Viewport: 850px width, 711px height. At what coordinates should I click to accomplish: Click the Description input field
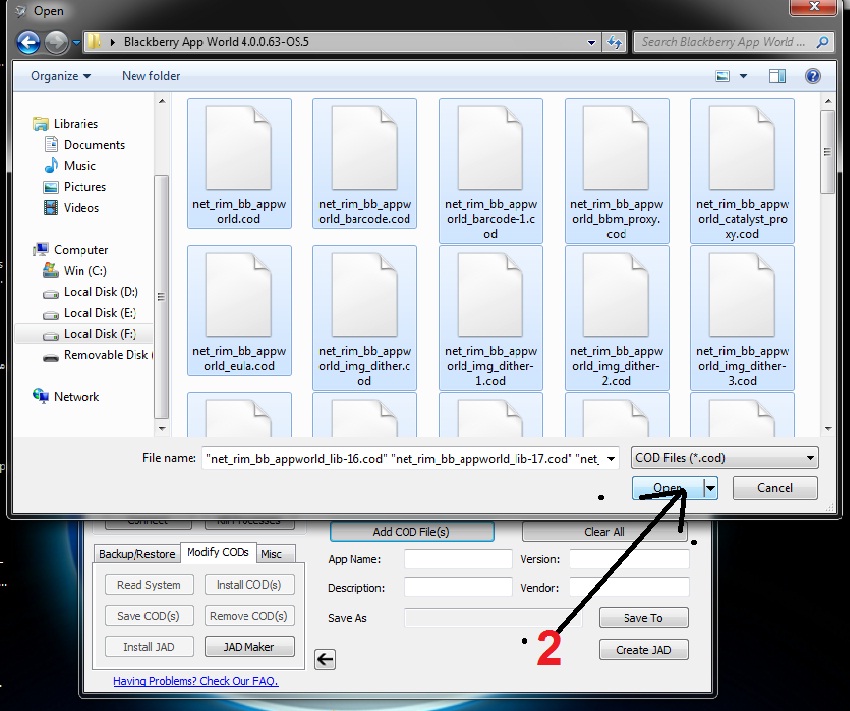pos(458,587)
